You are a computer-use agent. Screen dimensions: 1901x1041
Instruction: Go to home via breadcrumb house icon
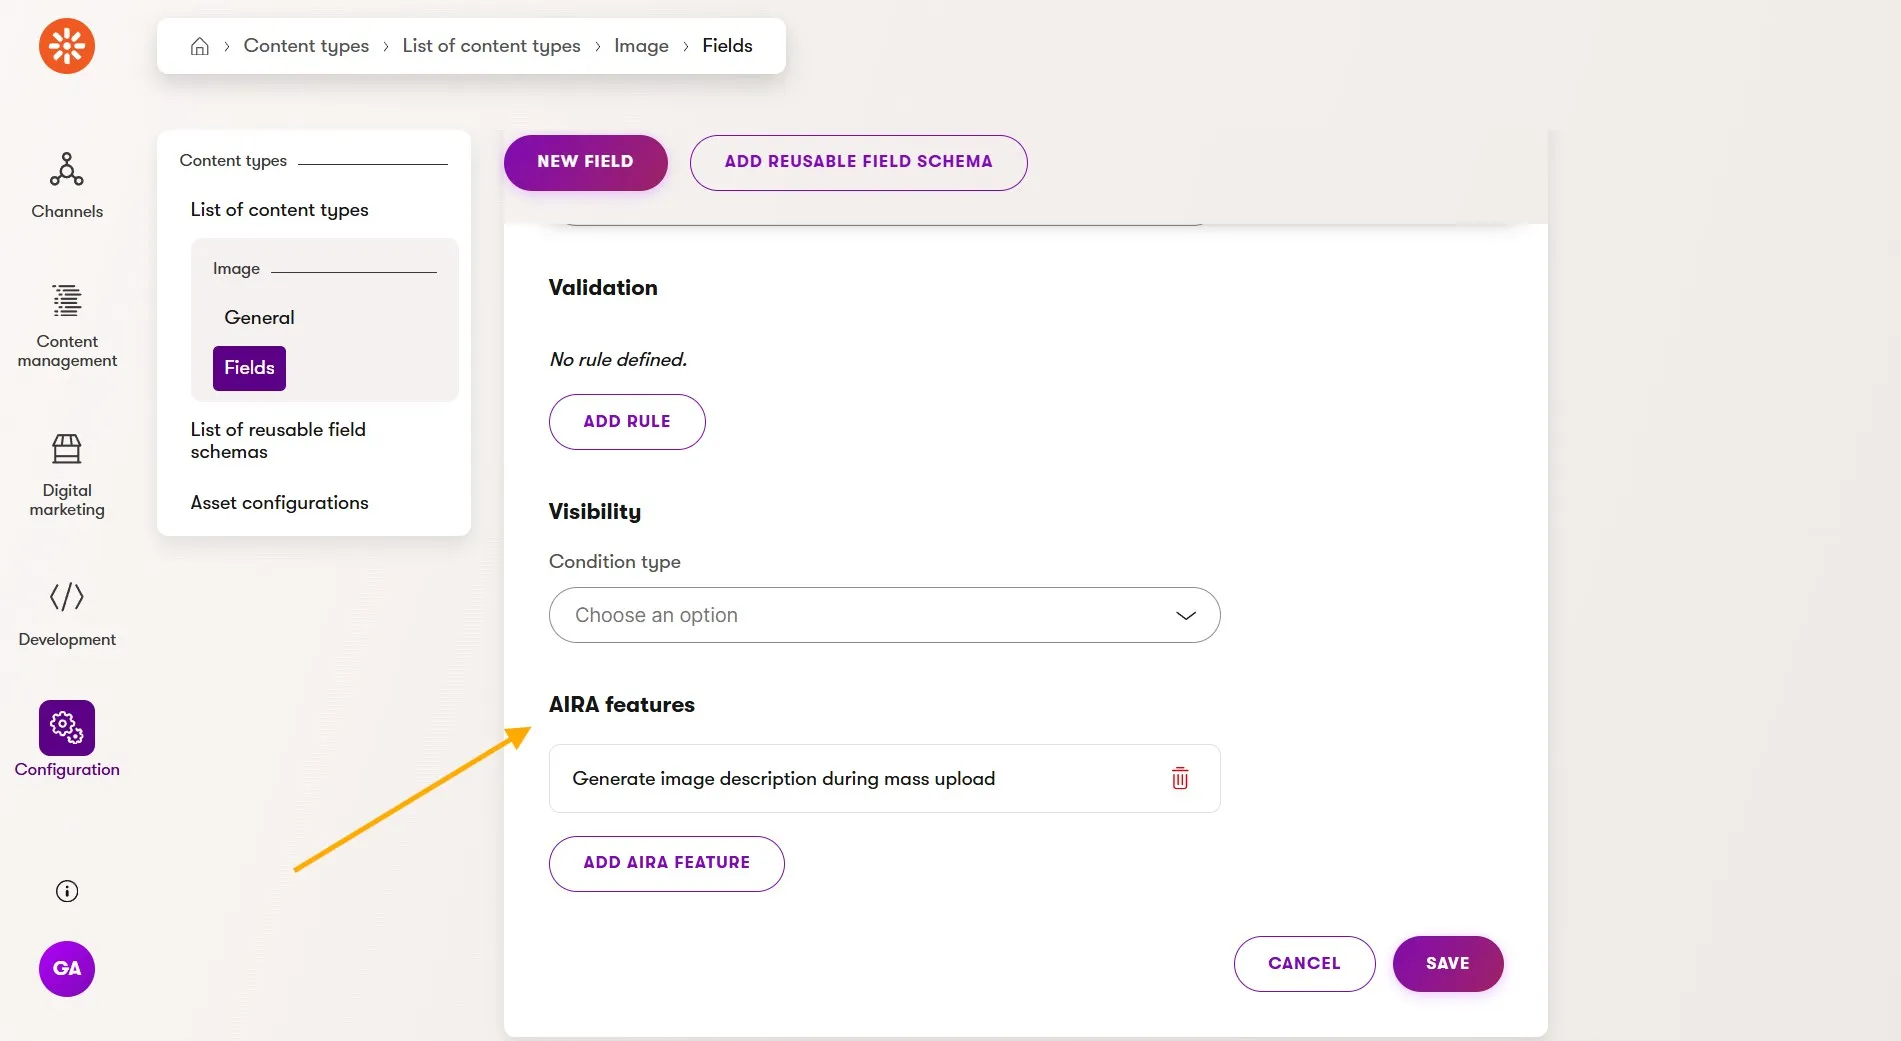coord(200,46)
